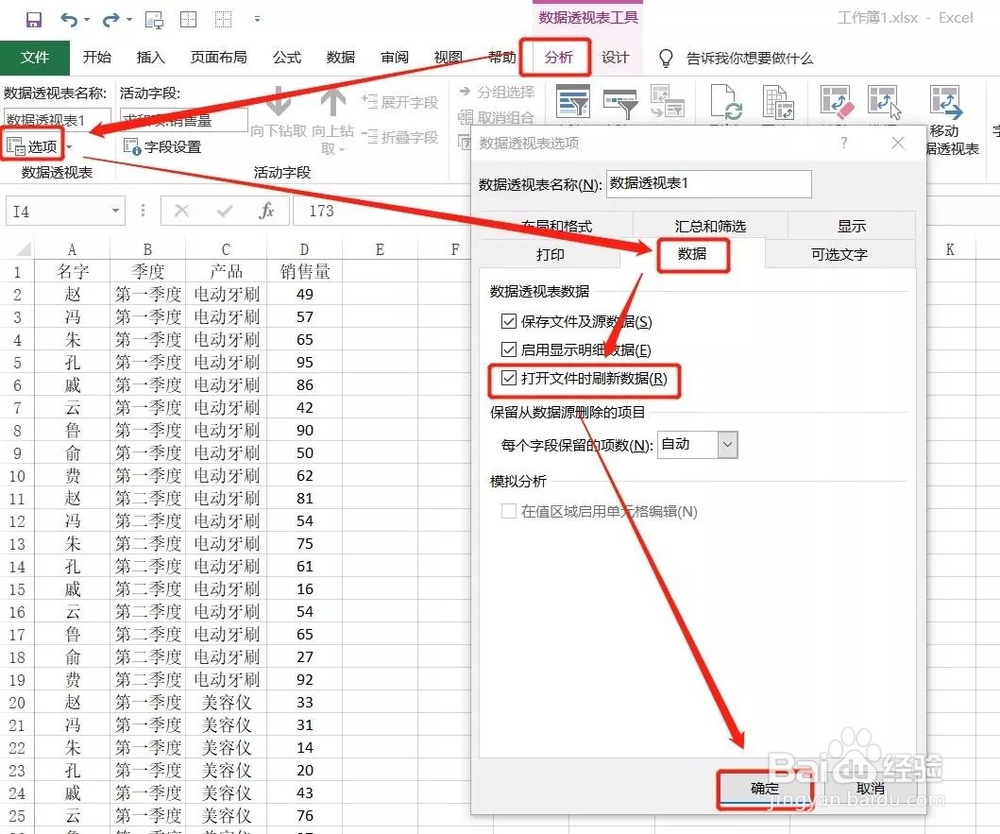Click the Drill Down arrow icon
The height and width of the screenshot is (834, 1000).
(x=279, y=102)
